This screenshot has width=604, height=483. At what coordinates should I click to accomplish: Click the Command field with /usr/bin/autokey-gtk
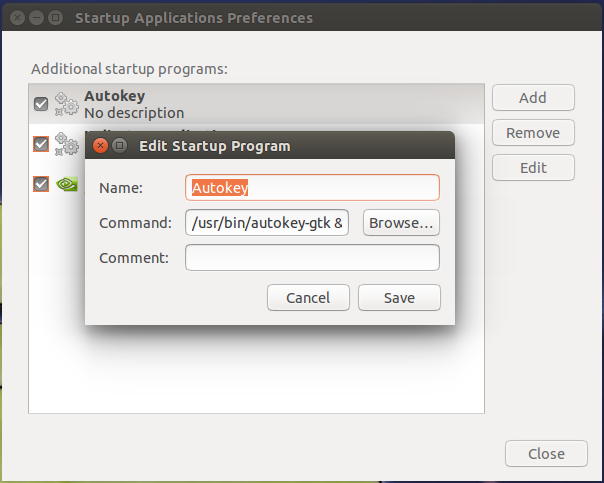pos(267,223)
